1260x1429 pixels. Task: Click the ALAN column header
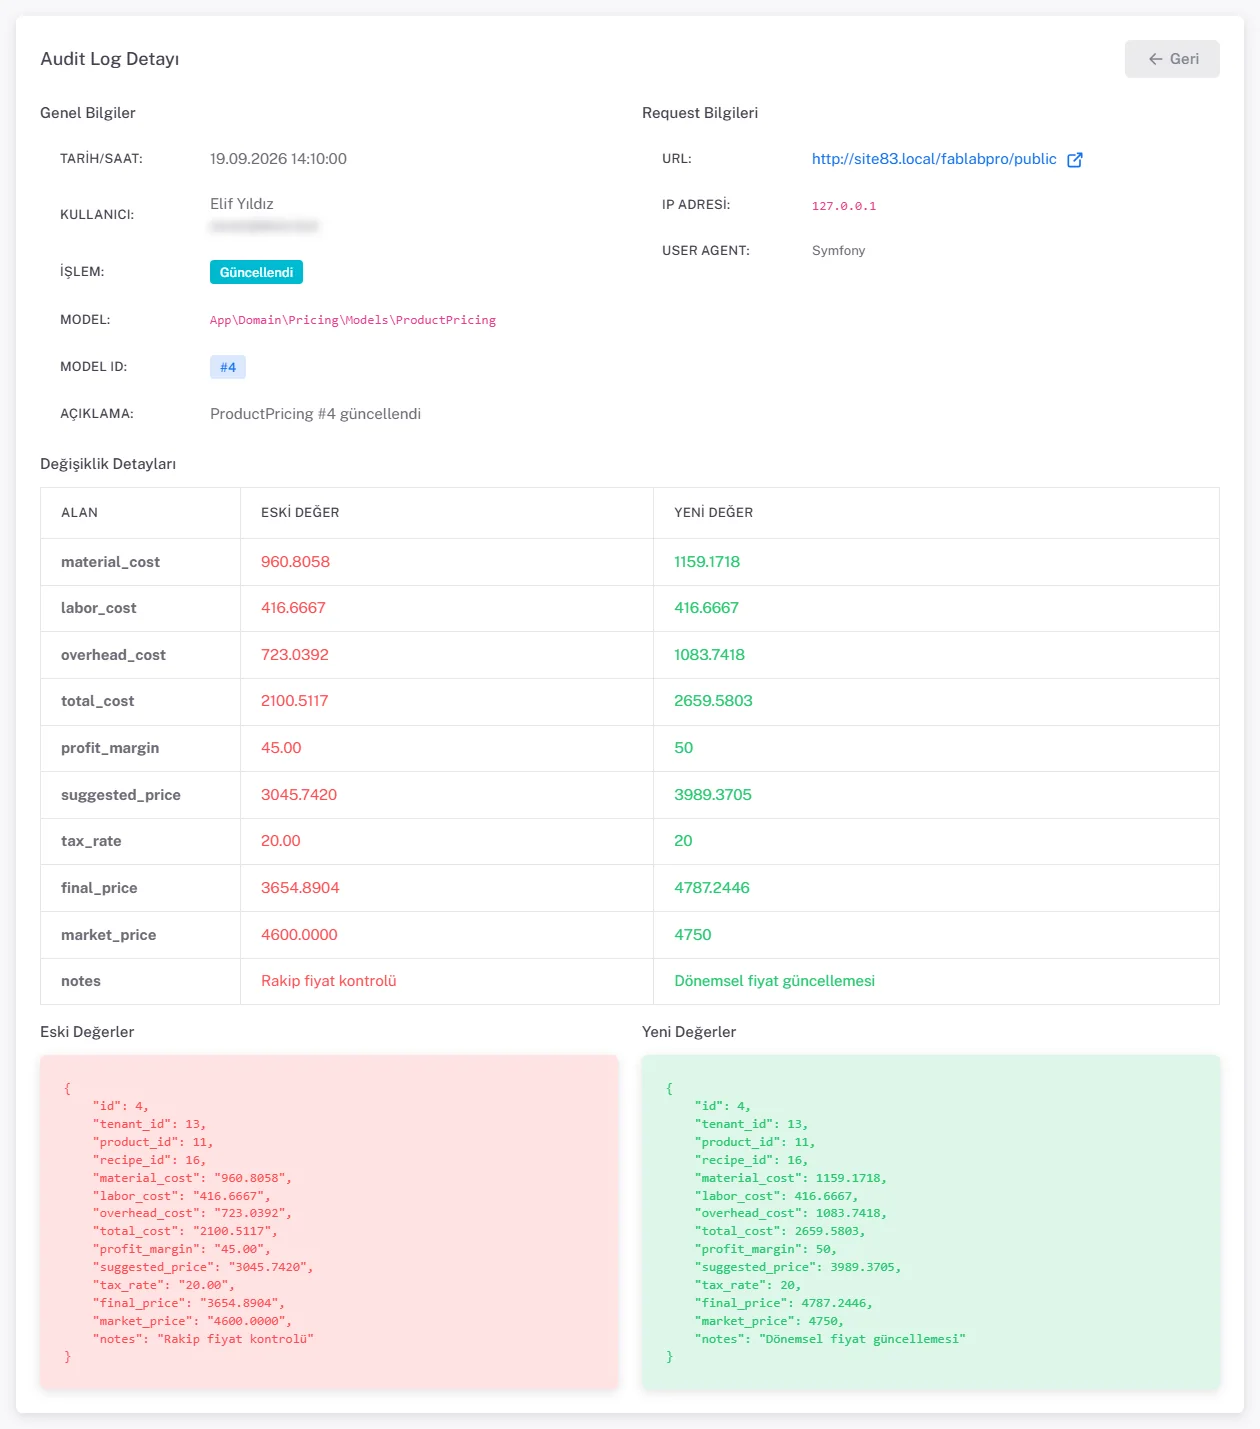click(80, 513)
